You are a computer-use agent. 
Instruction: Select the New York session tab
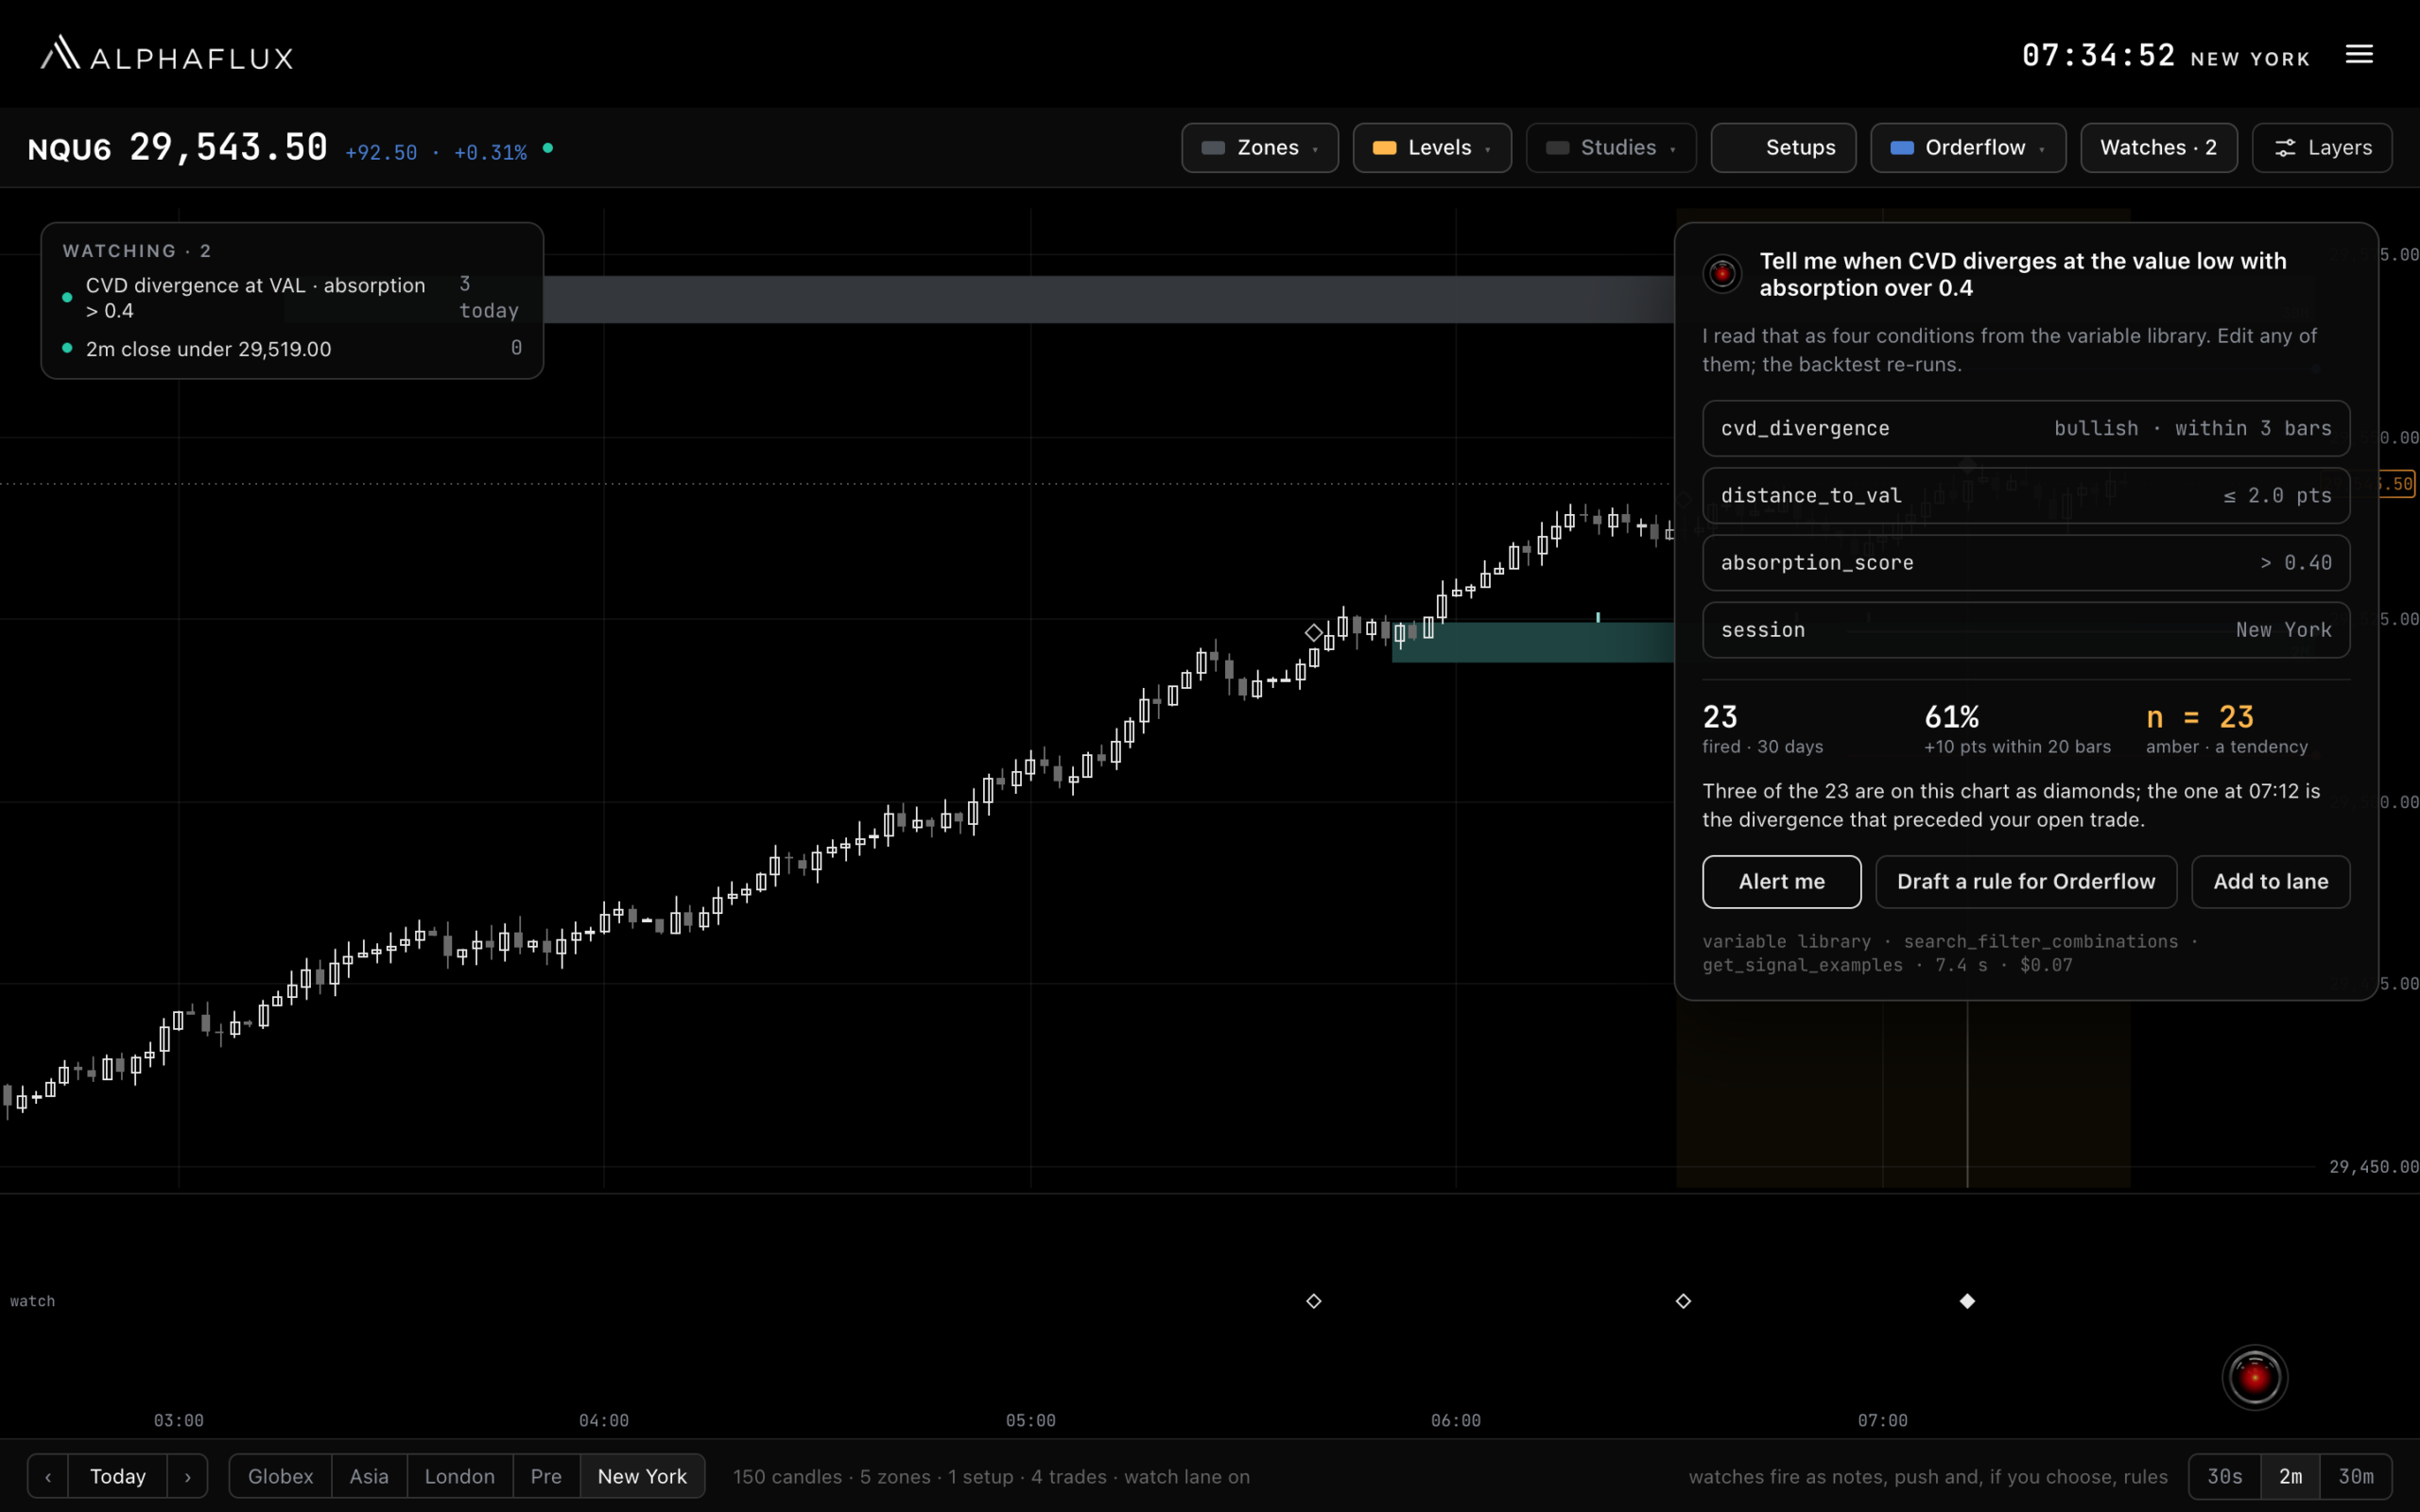point(642,1476)
